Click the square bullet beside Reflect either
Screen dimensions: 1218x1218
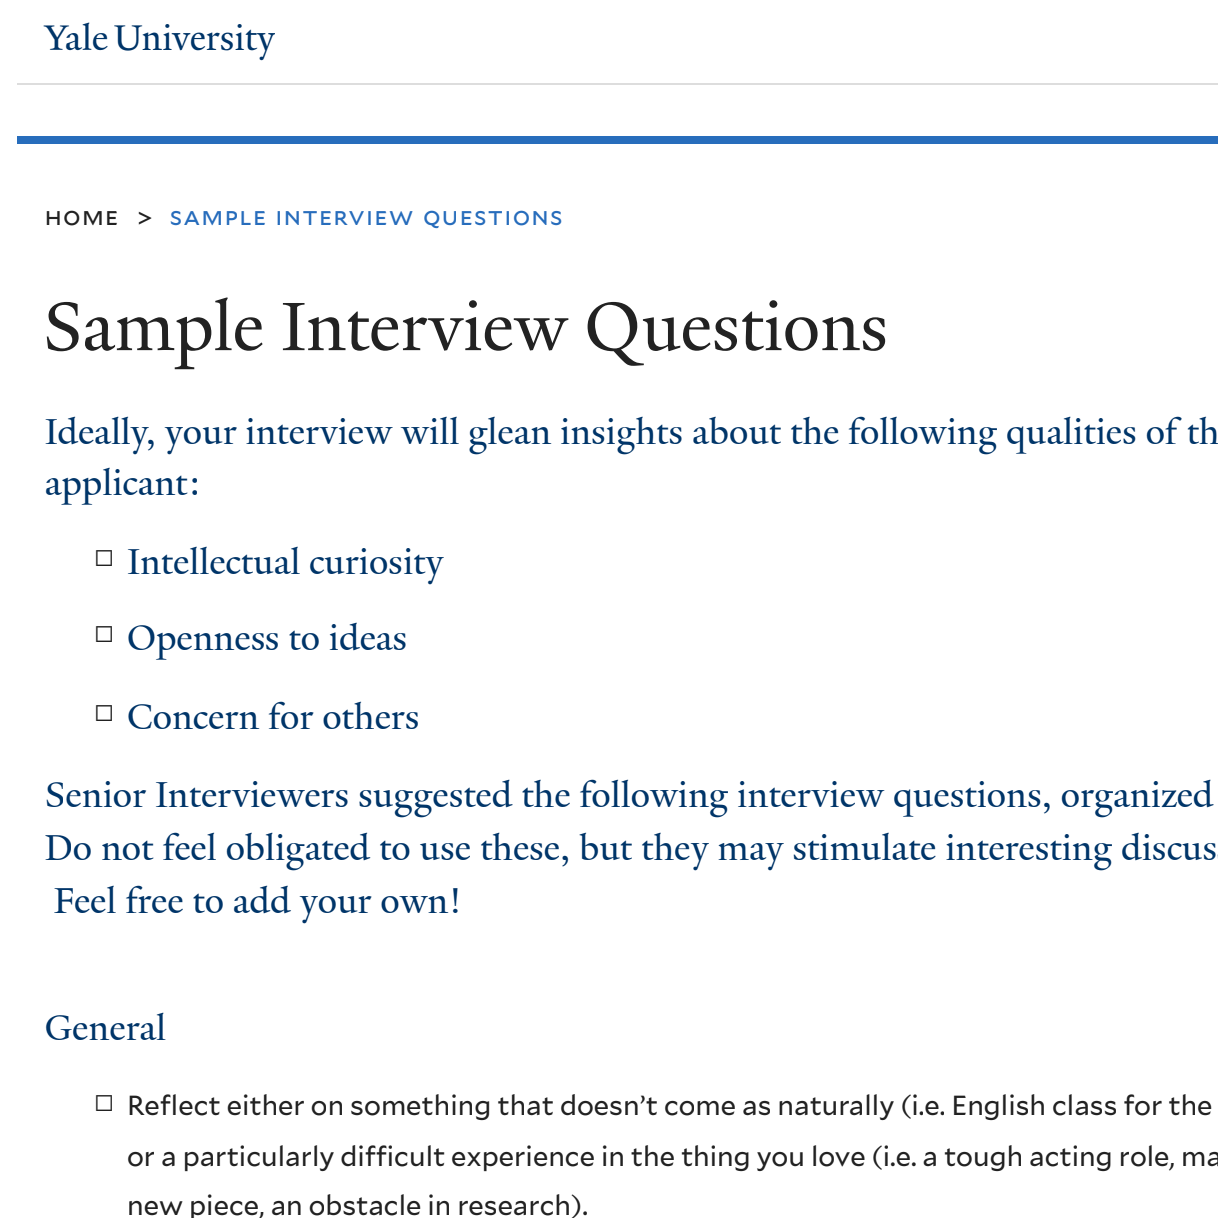(104, 1103)
